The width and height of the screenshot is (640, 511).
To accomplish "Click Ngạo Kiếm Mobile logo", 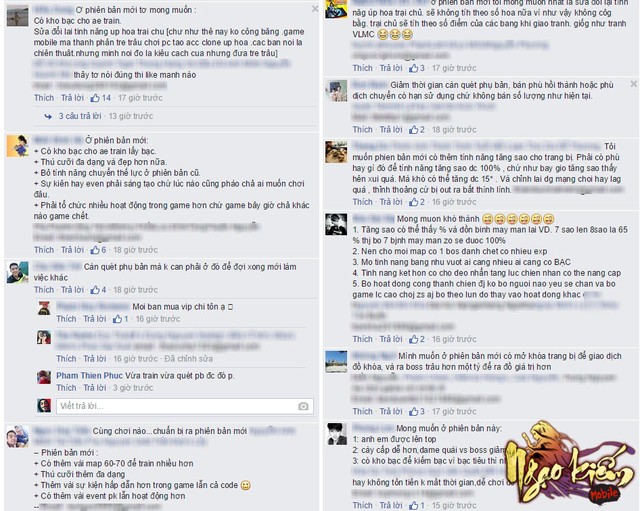I will pyautogui.click(x=569, y=463).
